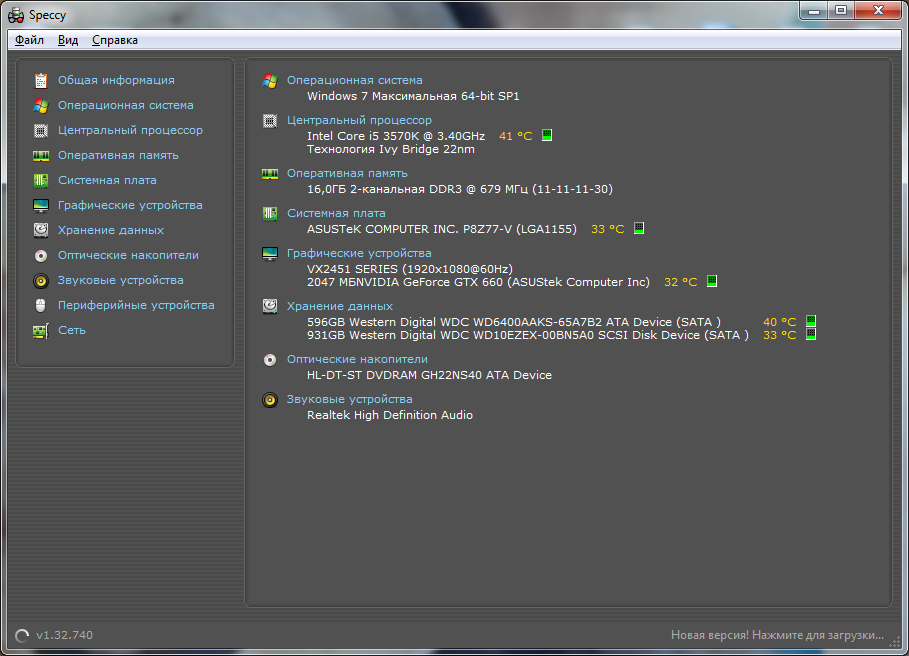Open sidebar Системная плата section
Screen dimensions: 909x656
click(x=107, y=180)
